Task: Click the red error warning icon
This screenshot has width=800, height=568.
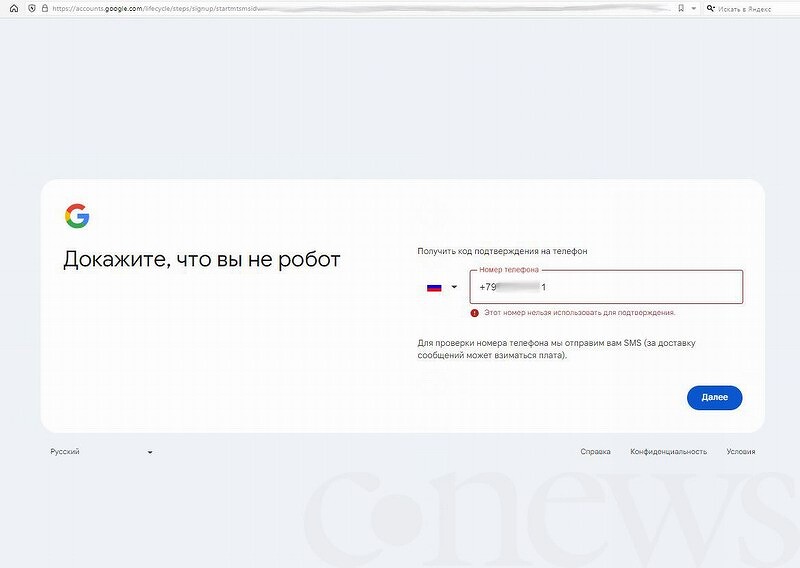Action: [474, 313]
